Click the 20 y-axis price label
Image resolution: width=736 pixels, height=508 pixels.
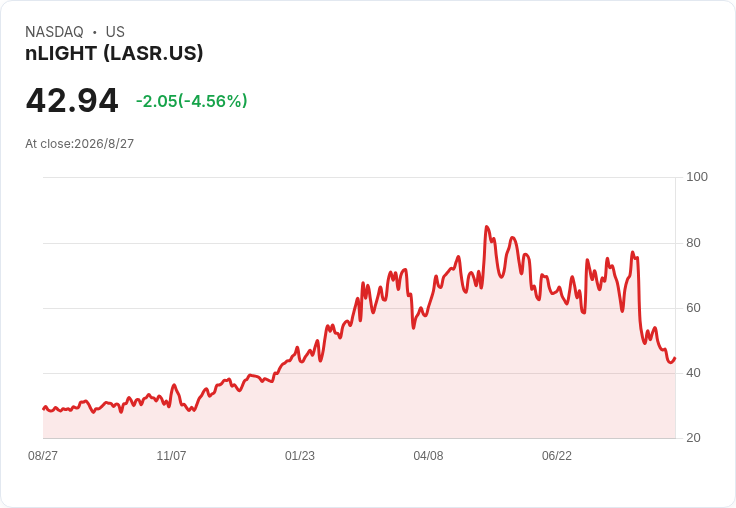point(693,438)
